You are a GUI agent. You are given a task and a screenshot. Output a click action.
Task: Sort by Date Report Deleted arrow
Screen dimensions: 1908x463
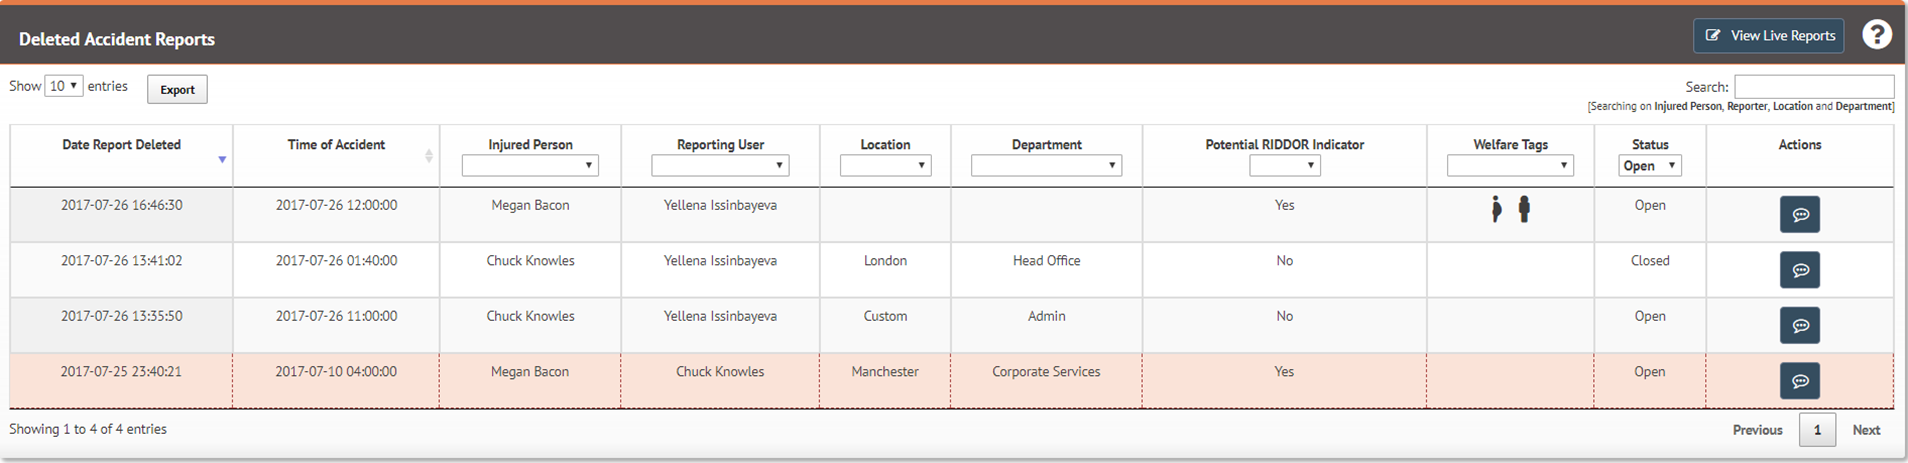click(222, 160)
